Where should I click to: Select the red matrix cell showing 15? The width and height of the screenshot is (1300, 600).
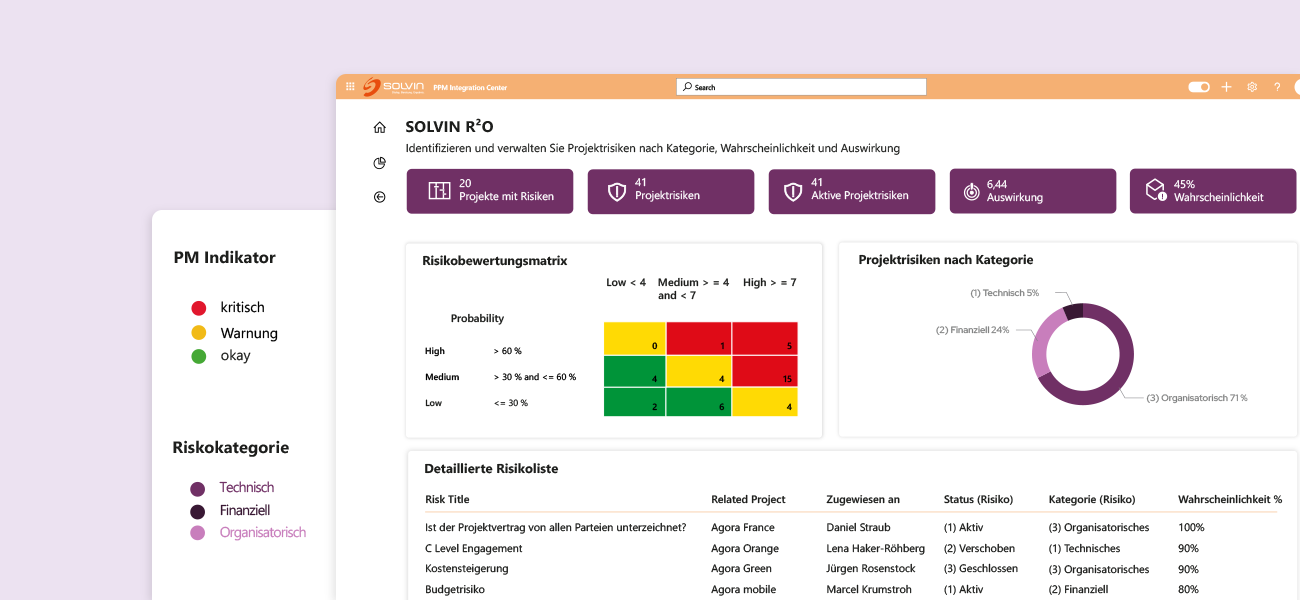tap(765, 371)
